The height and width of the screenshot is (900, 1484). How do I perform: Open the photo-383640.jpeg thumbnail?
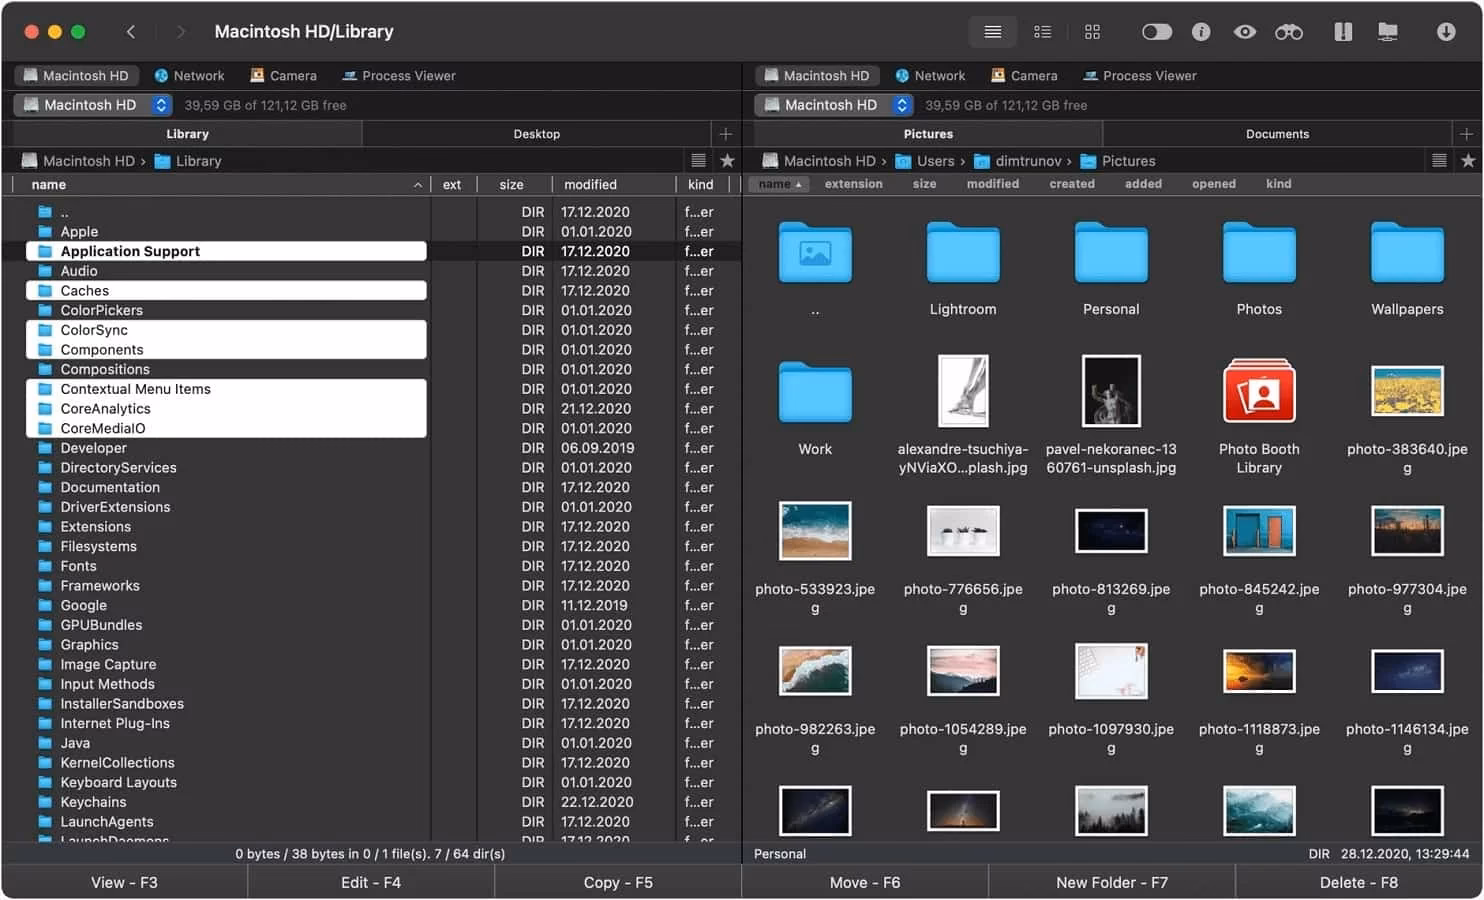[1407, 392]
